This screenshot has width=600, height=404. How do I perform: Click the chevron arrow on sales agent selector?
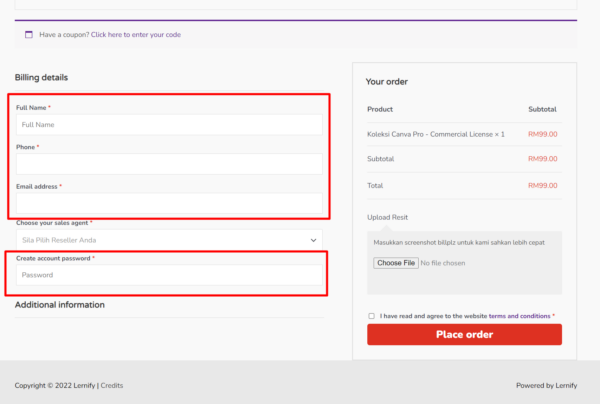(314, 240)
